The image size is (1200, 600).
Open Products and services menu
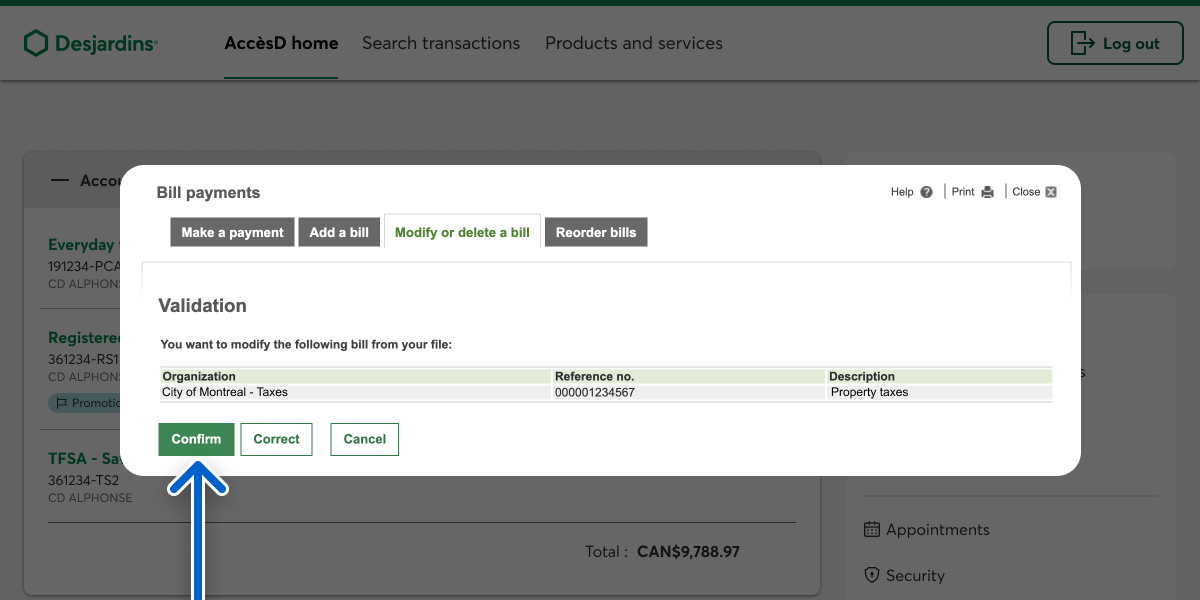tap(633, 44)
